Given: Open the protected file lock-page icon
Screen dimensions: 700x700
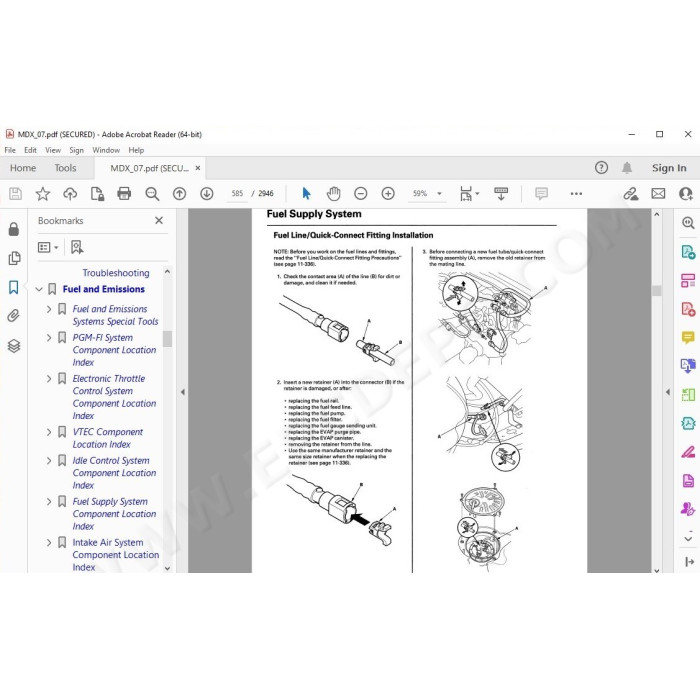Looking at the screenshot, I should coord(97,194).
